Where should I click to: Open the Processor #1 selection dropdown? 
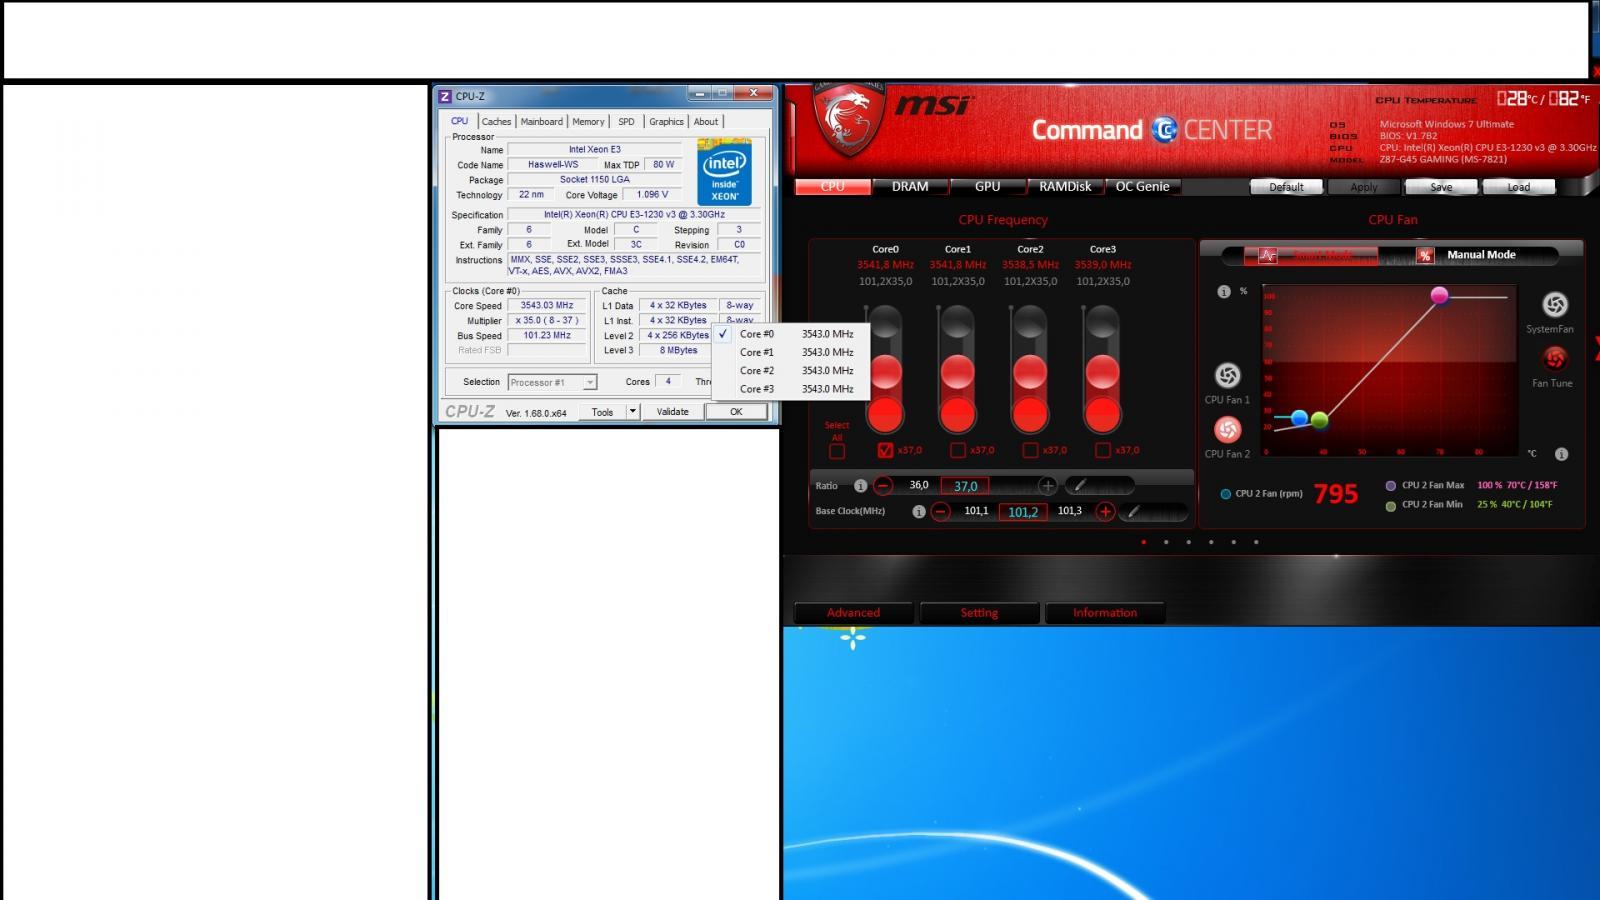tap(552, 382)
